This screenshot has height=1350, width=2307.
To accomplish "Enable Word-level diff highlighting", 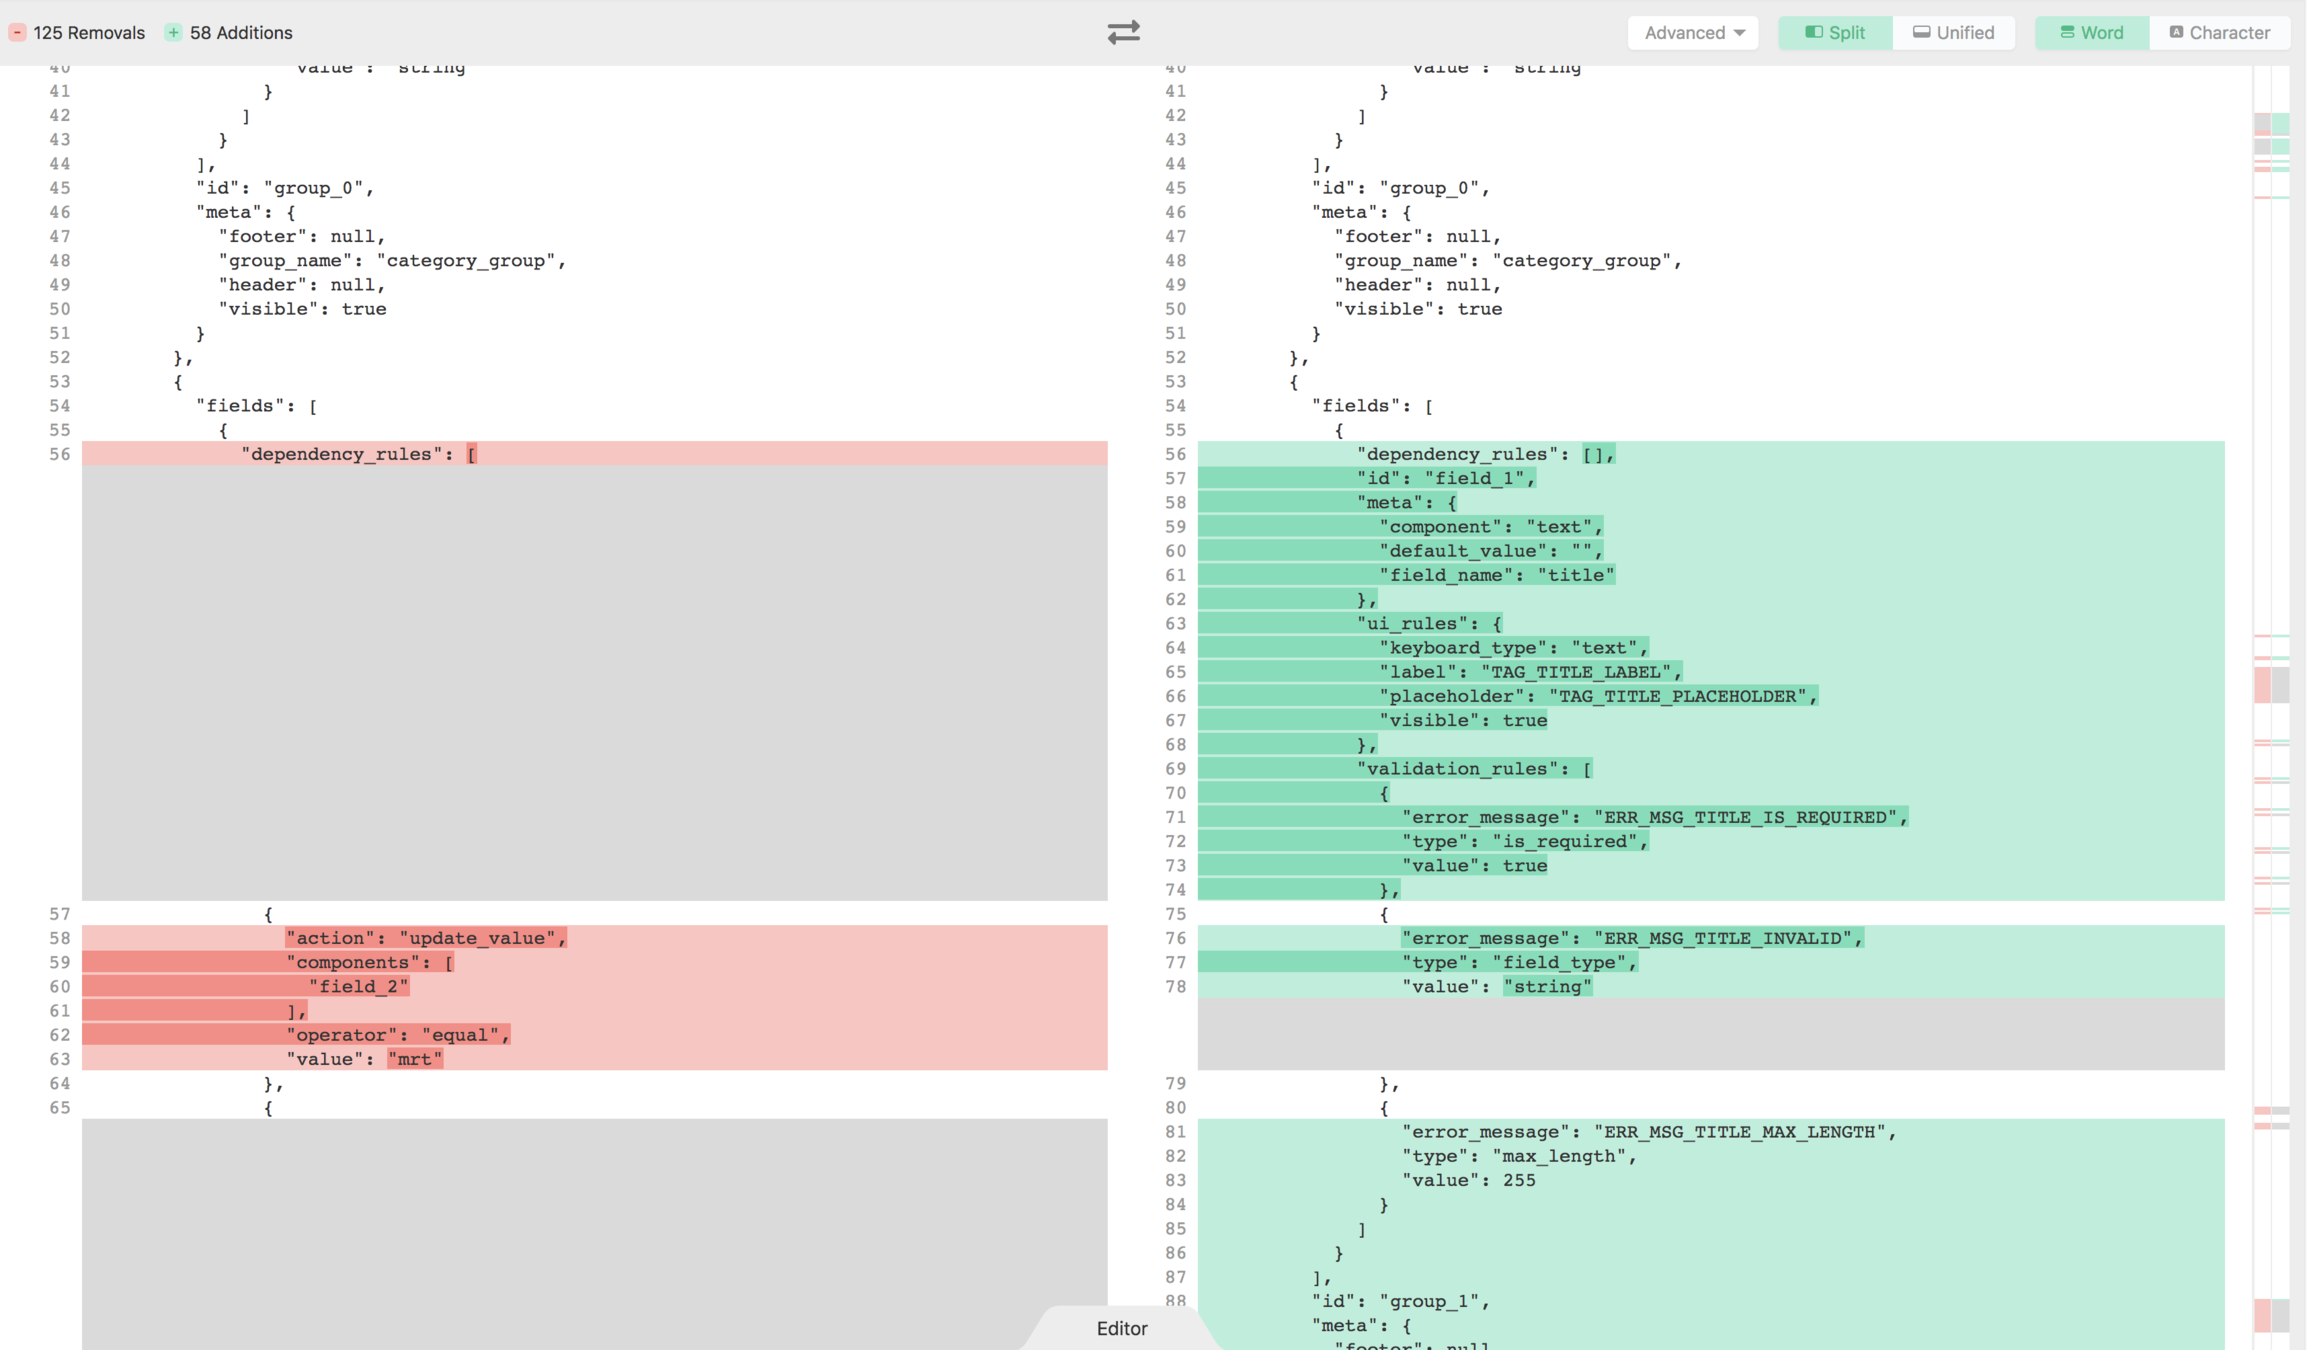I will (2091, 32).
